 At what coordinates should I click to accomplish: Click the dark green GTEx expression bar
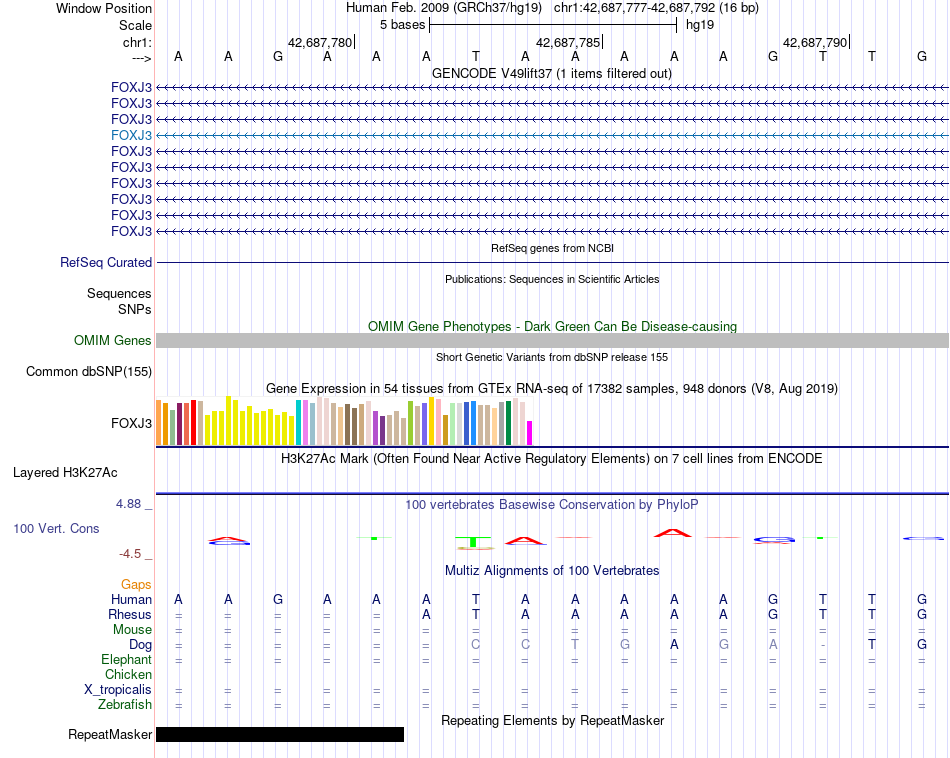pos(508,424)
